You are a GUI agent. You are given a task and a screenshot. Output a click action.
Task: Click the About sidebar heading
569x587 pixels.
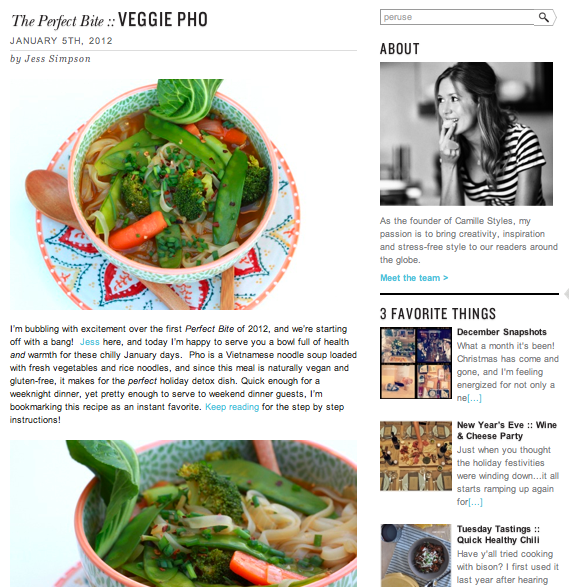pos(399,49)
